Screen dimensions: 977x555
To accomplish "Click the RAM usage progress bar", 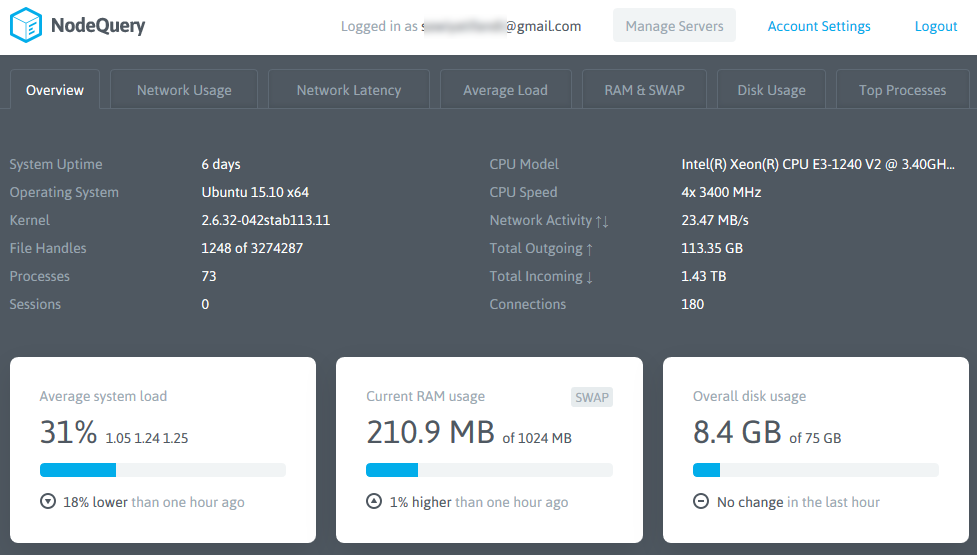I will point(489,470).
